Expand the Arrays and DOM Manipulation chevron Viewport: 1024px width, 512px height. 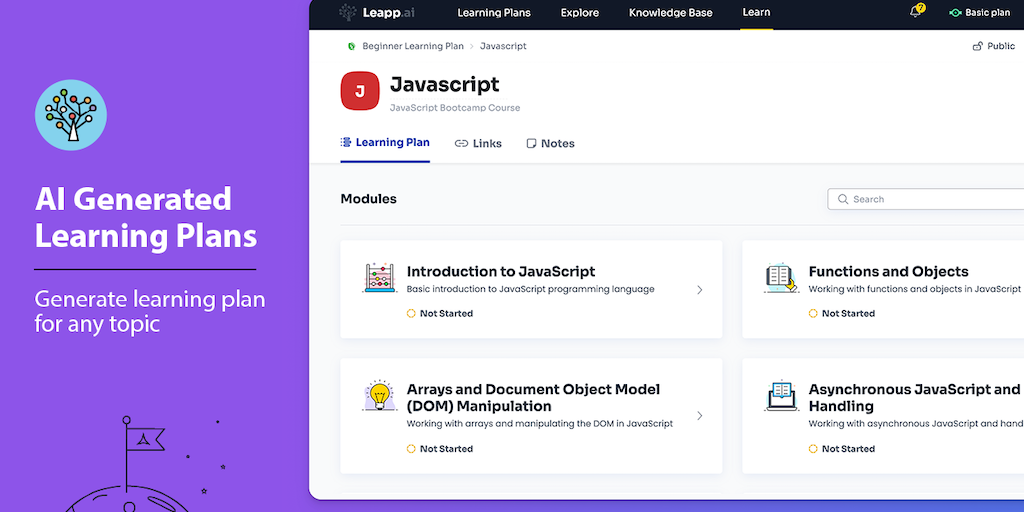coord(699,416)
